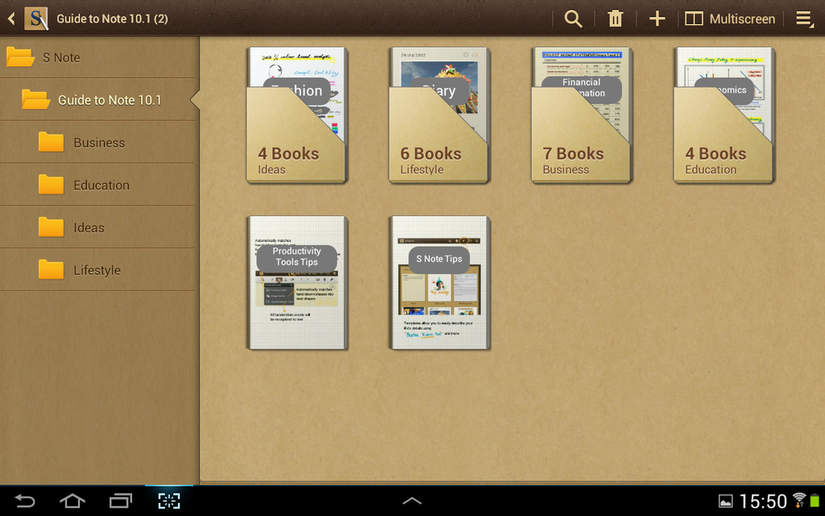Open the screenshot notification icon

point(726,501)
